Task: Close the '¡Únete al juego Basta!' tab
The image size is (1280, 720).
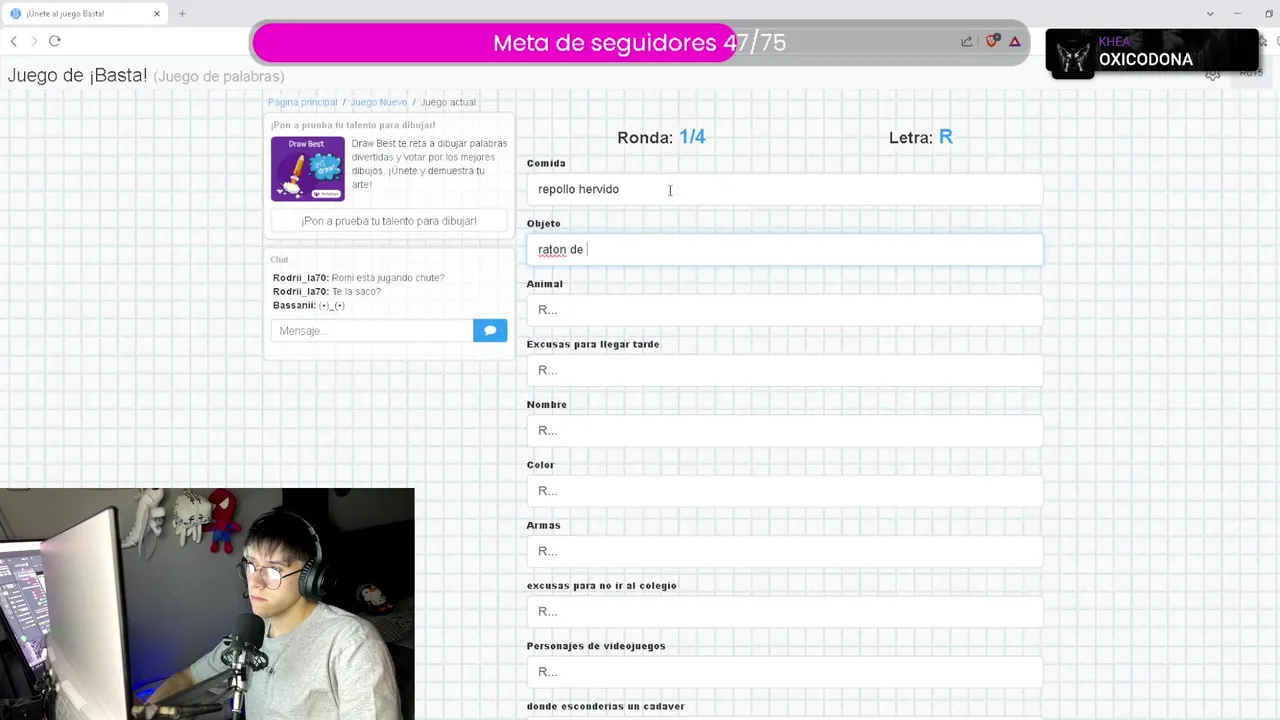Action: (x=157, y=14)
